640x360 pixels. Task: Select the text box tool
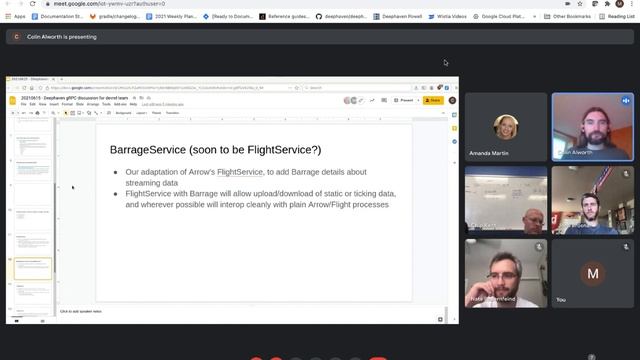click(73, 113)
